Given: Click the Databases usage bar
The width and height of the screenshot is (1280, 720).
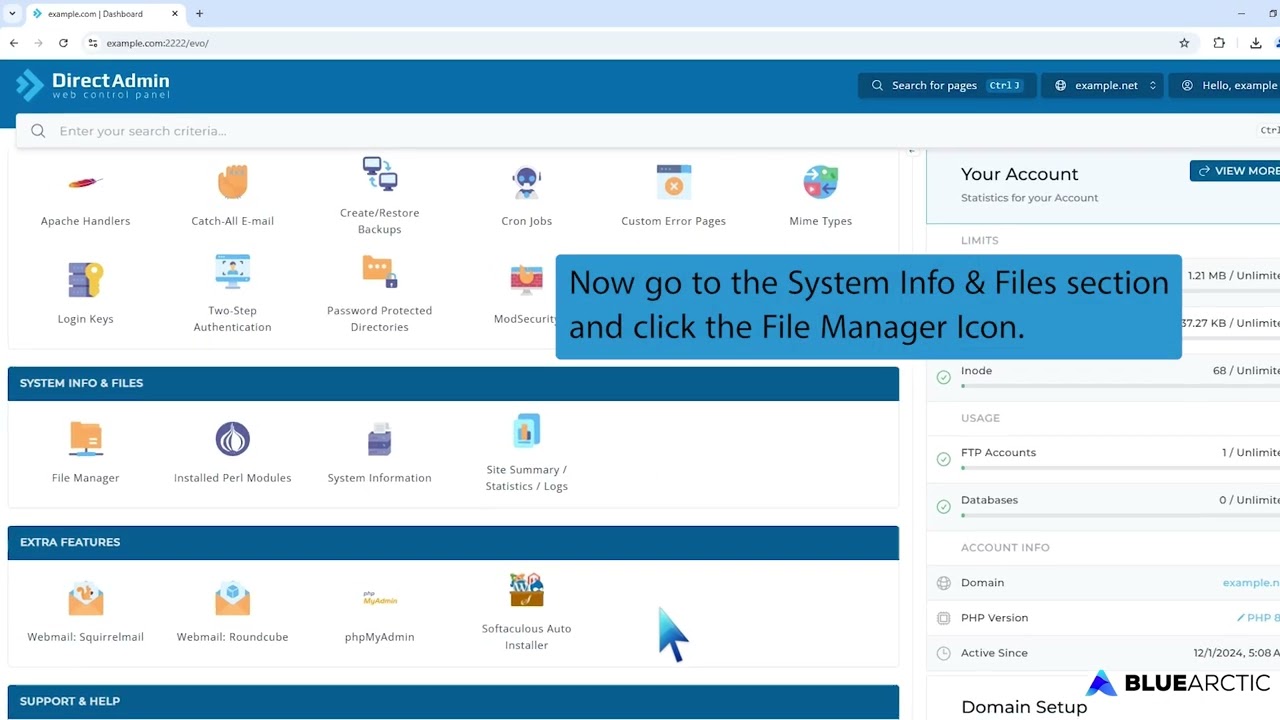Looking at the screenshot, I should click(x=1120, y=515).
